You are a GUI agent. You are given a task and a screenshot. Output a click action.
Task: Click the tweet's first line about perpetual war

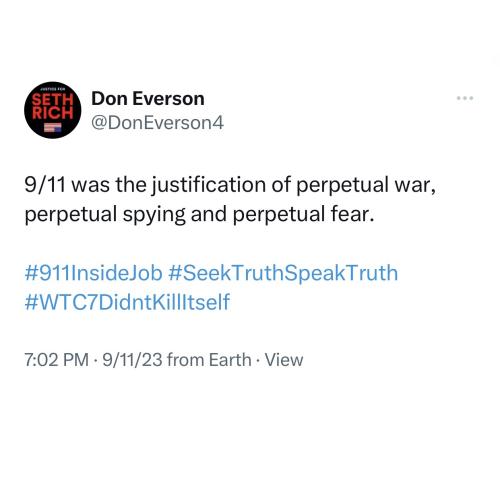point(230,185)
